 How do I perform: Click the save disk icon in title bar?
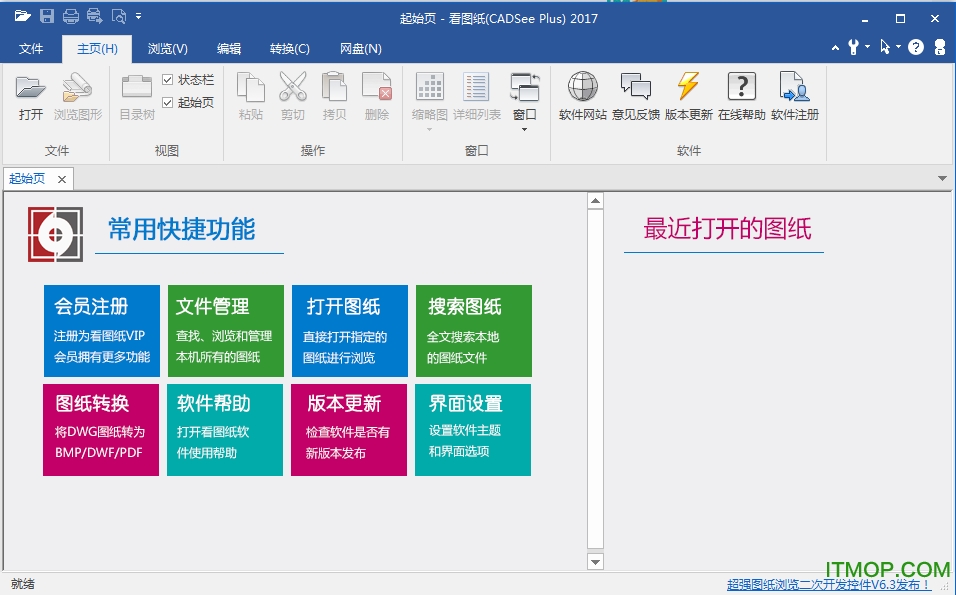click(47, 16)
